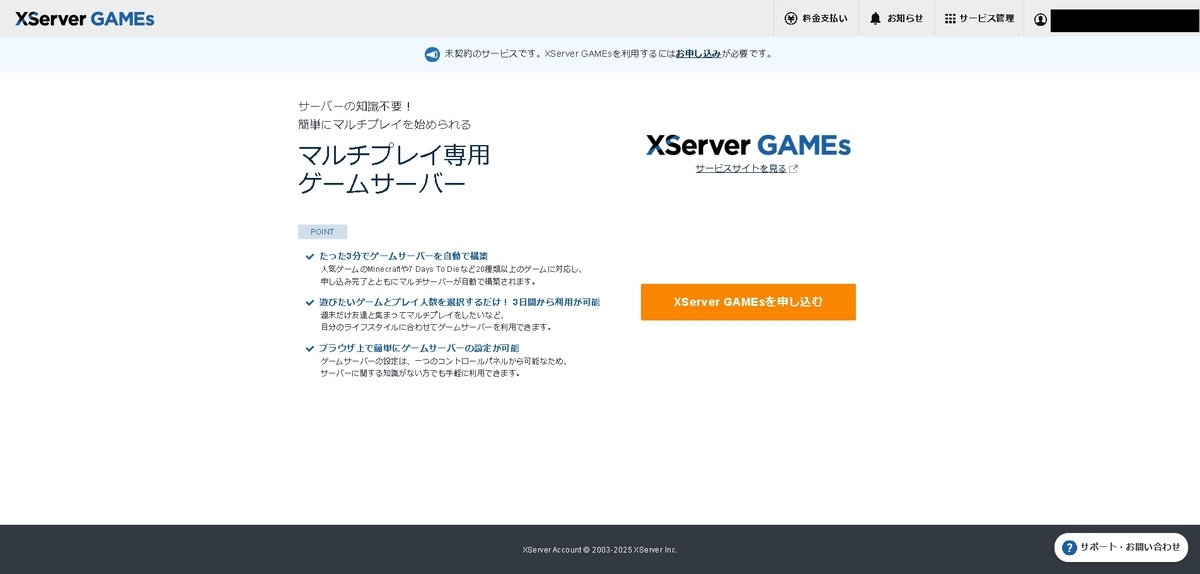Click the bell icon beside お知らせ
The width and height of the screenshot is (1200, 574).
(876, 18)
